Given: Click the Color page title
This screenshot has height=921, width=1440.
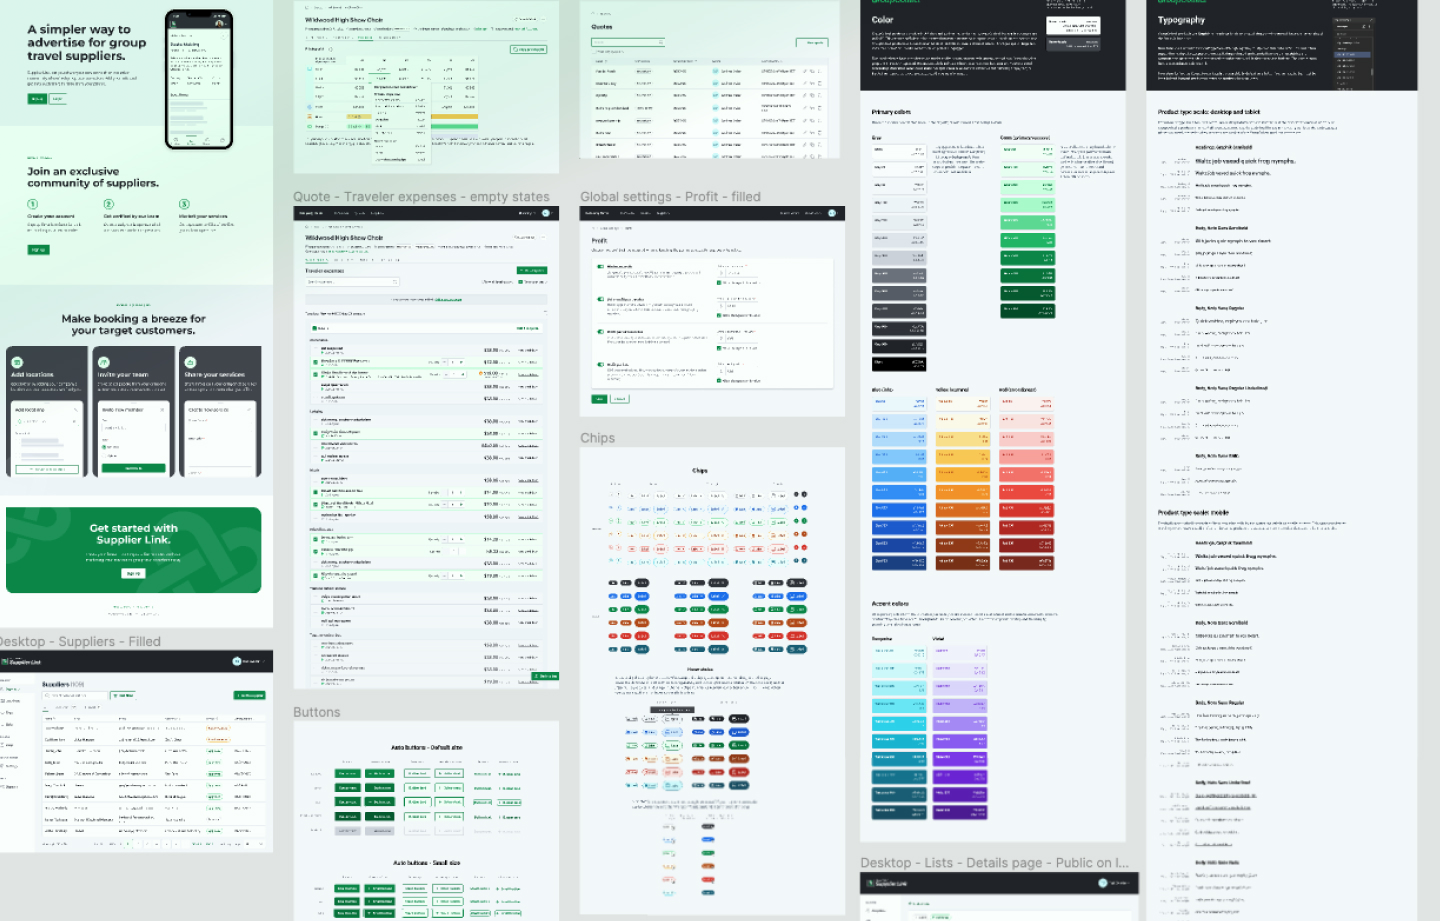Looking at the screenshot, I should pos(882,20).
